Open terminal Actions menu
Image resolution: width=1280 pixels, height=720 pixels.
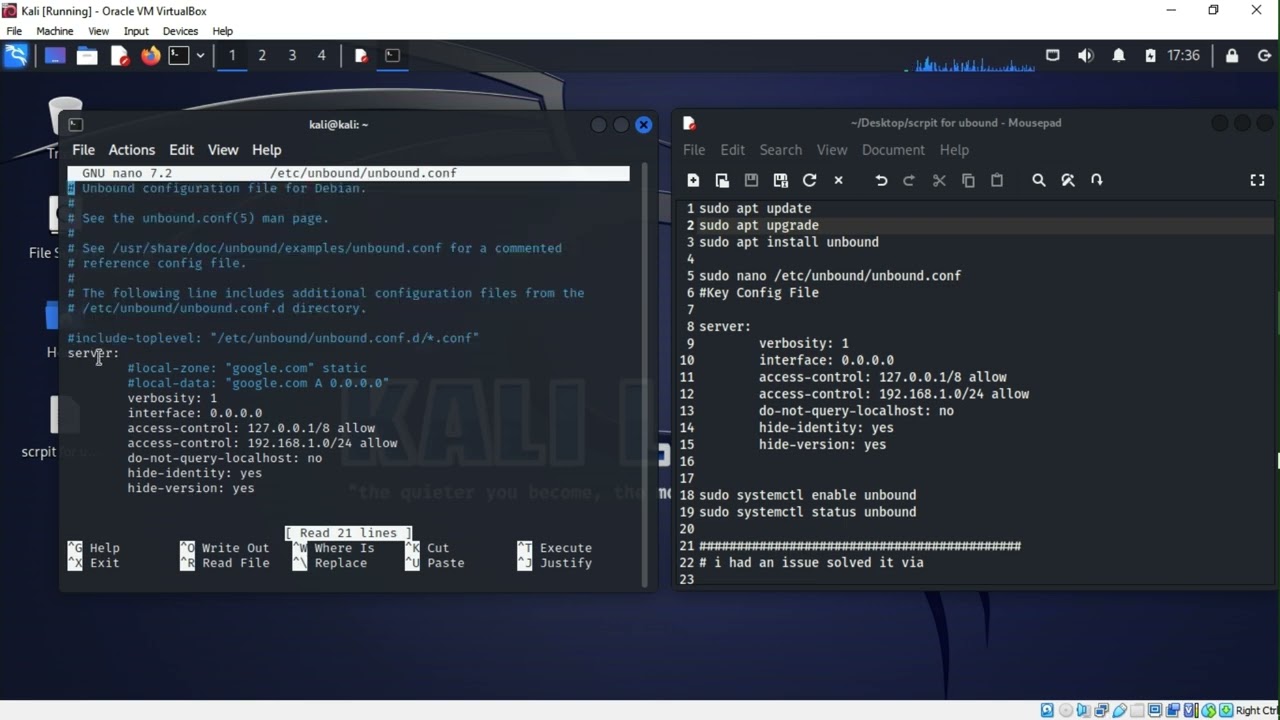tap(132, 150)
